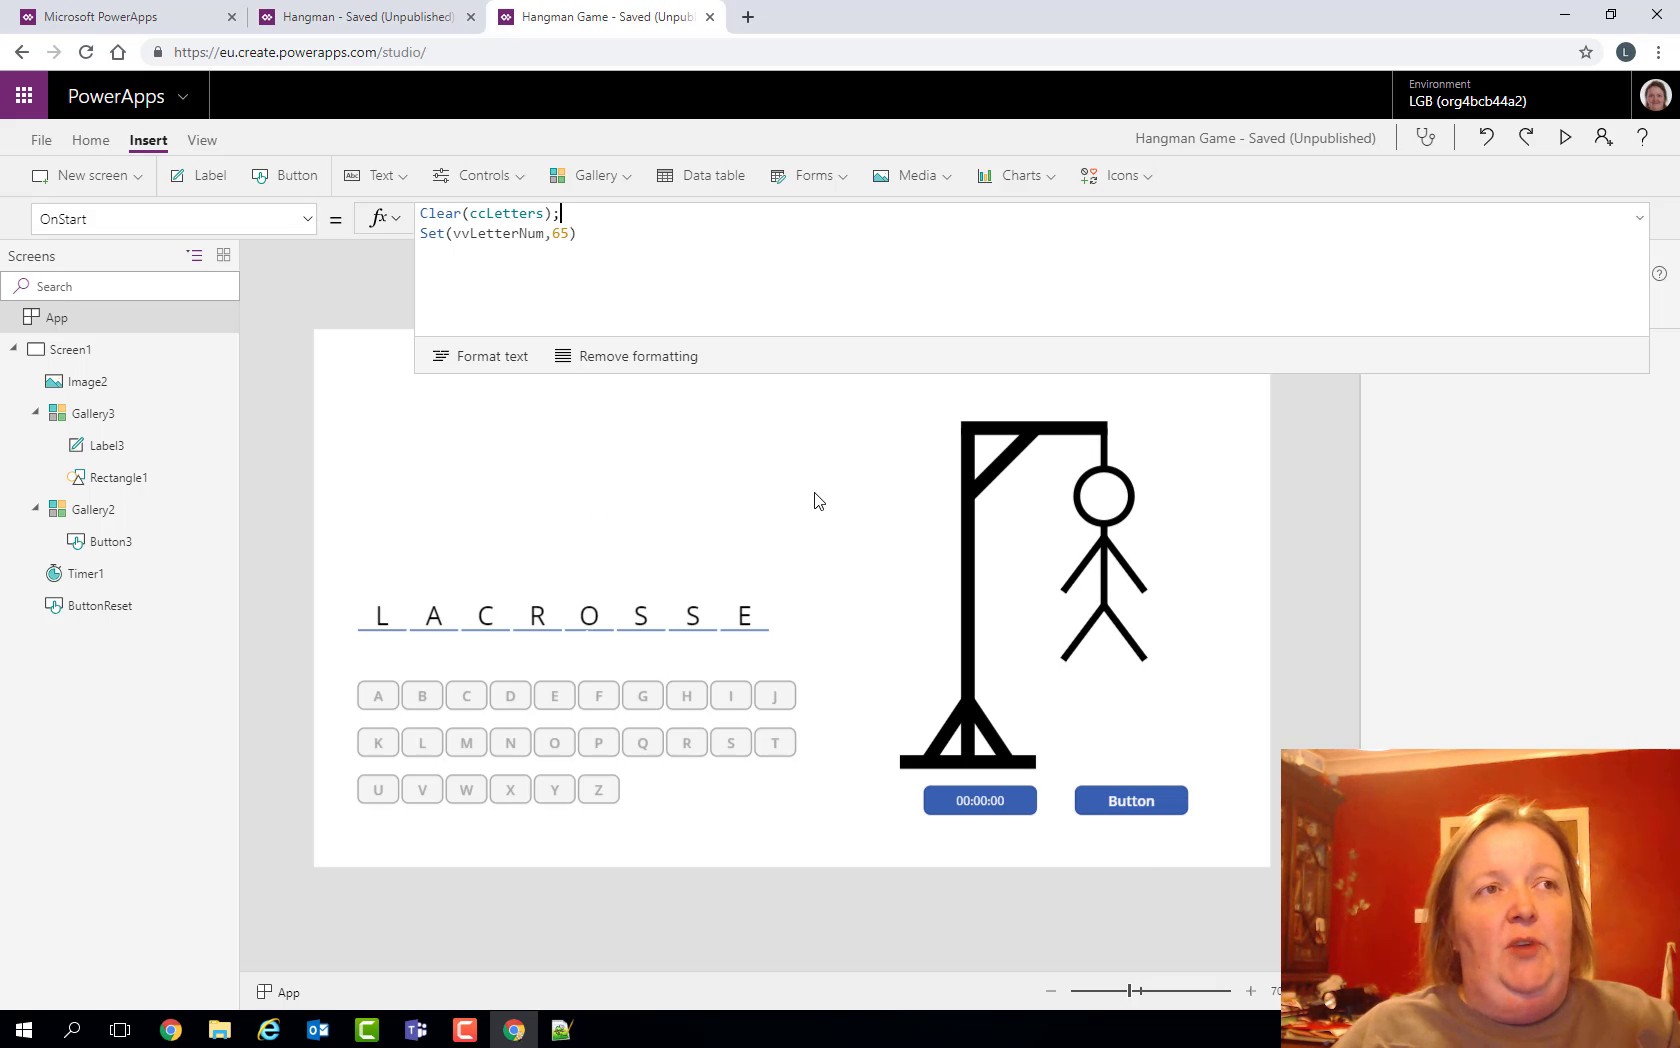Screen dimensions: 1680x1048
Task: Select Label3 in the tree view
Action: [x=107, y=446]
